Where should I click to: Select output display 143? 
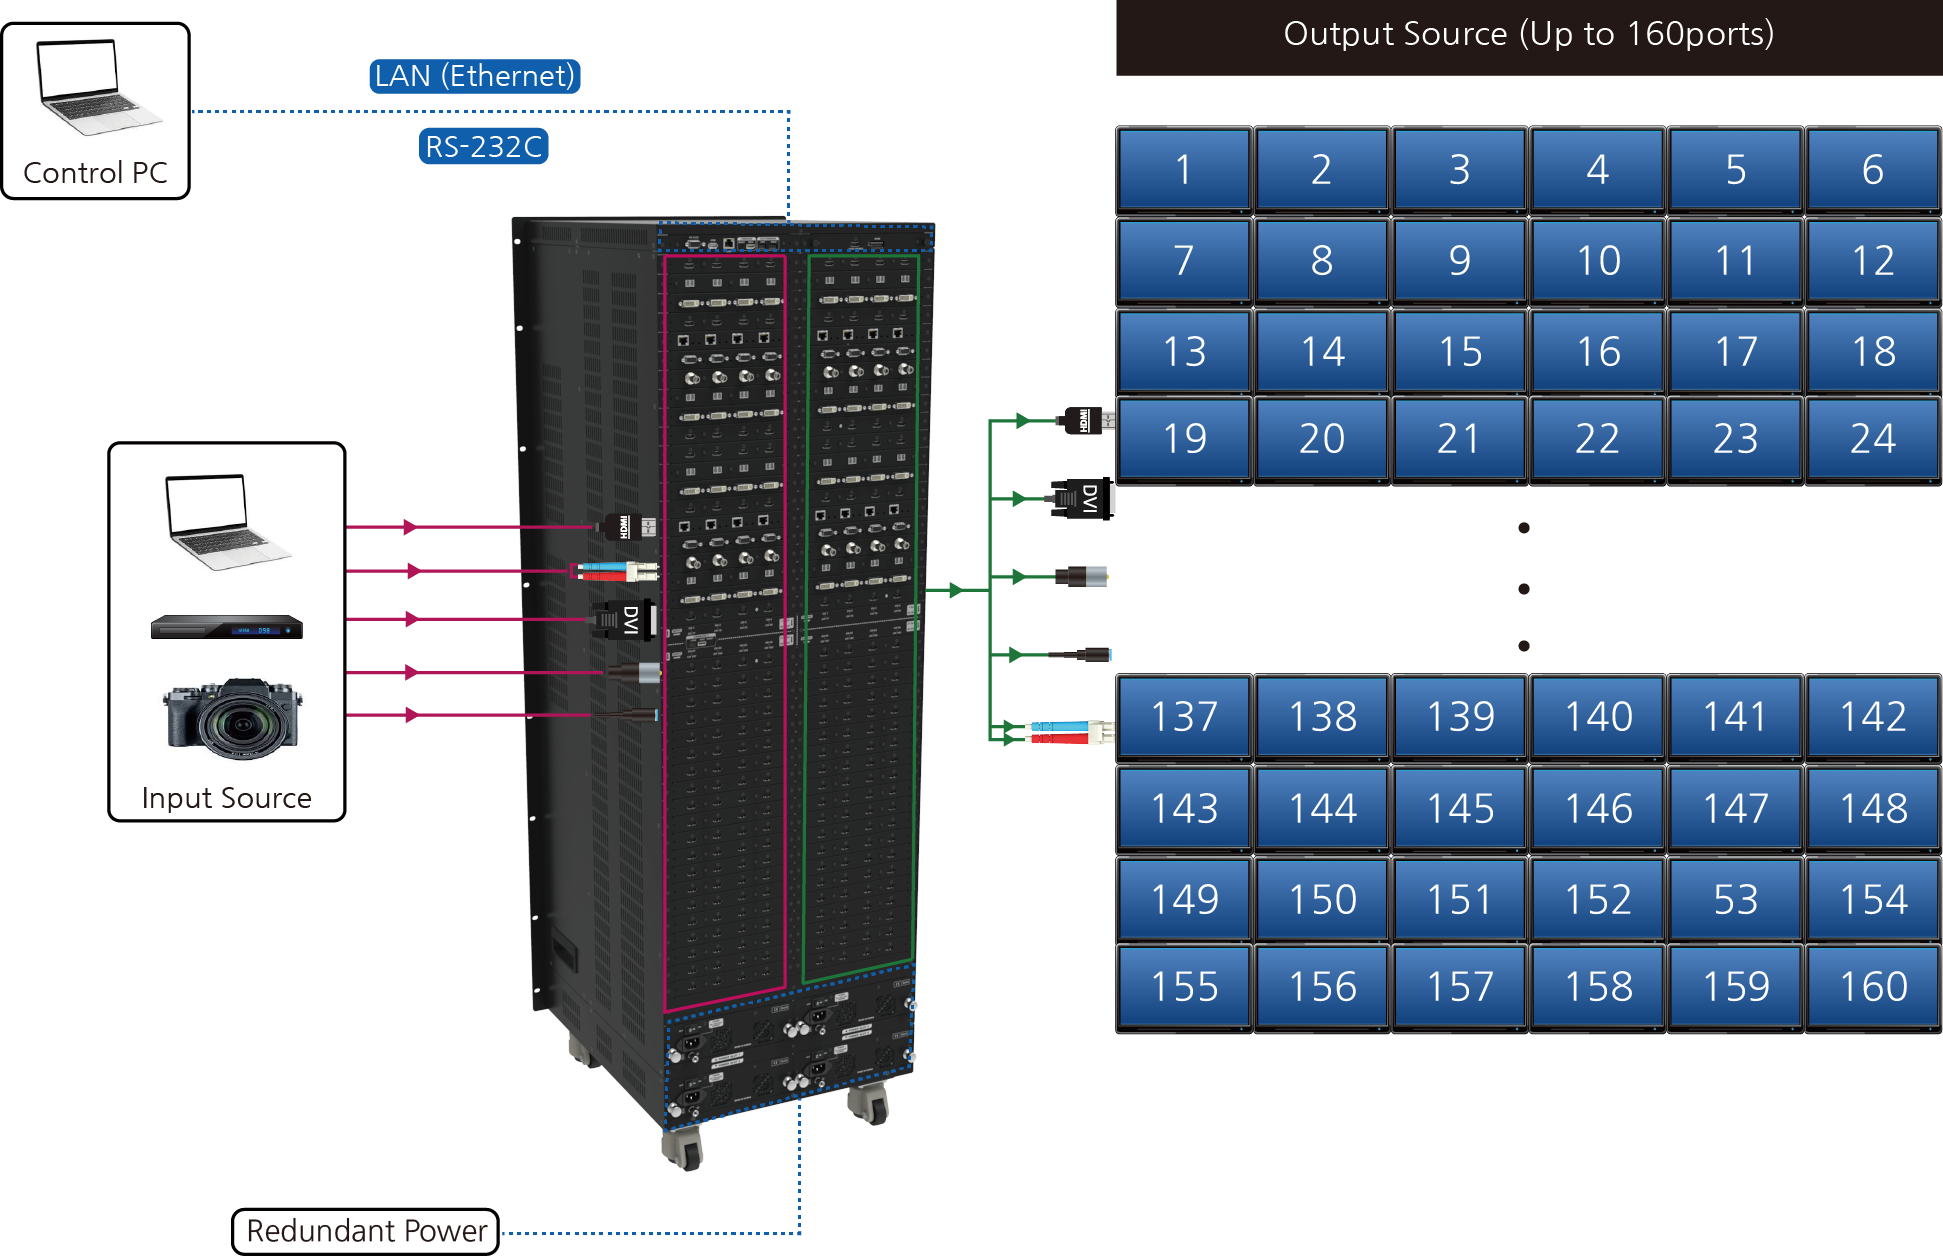pos(1184,809)
